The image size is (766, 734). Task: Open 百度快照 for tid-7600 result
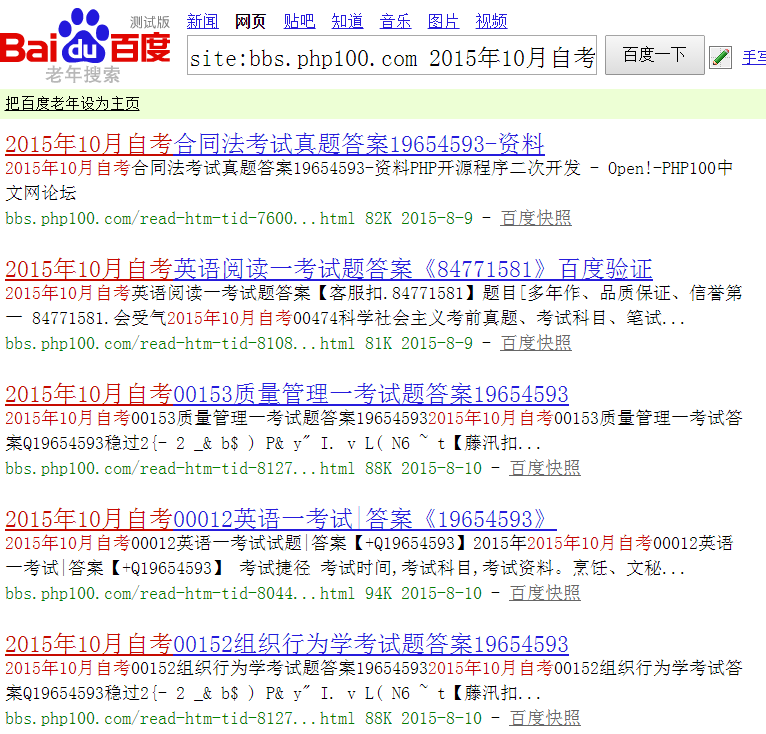tap(536, 218)
